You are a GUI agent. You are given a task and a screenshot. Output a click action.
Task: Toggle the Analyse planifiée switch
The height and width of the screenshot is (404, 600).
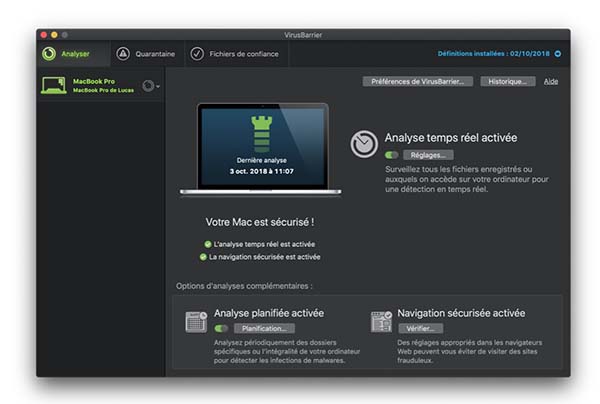[x=221, y=328]
